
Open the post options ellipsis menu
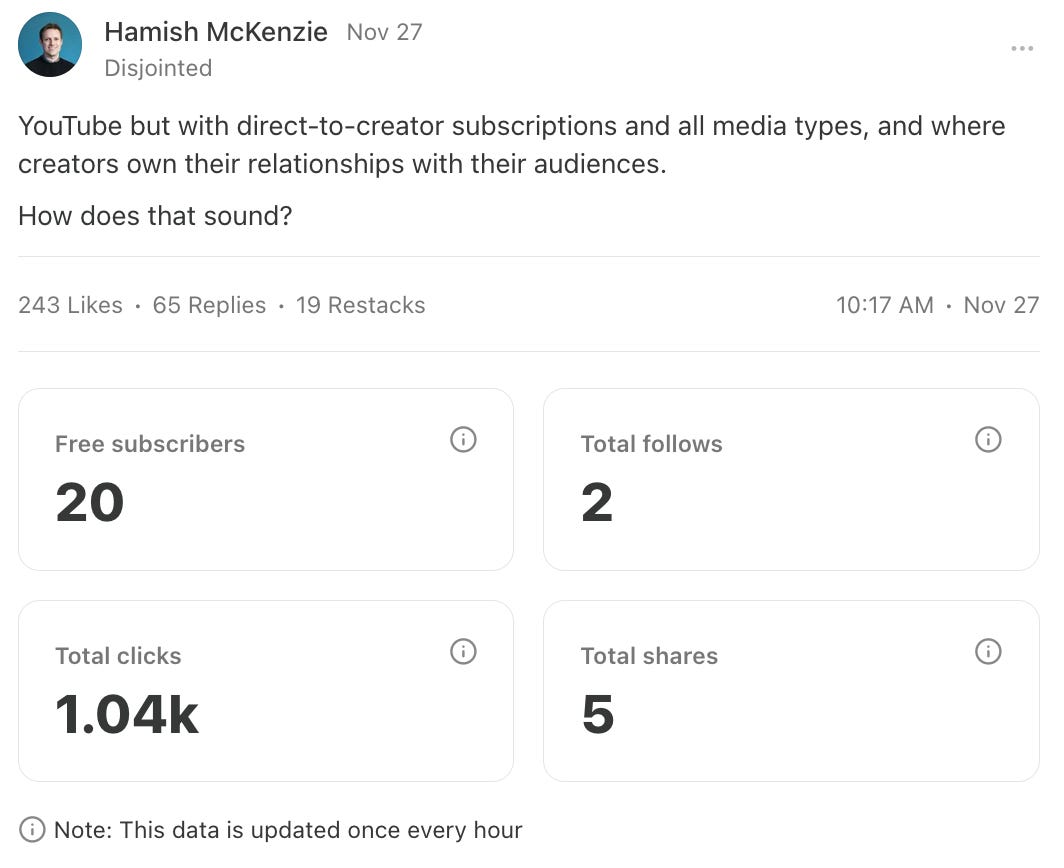coord(1023,48)
